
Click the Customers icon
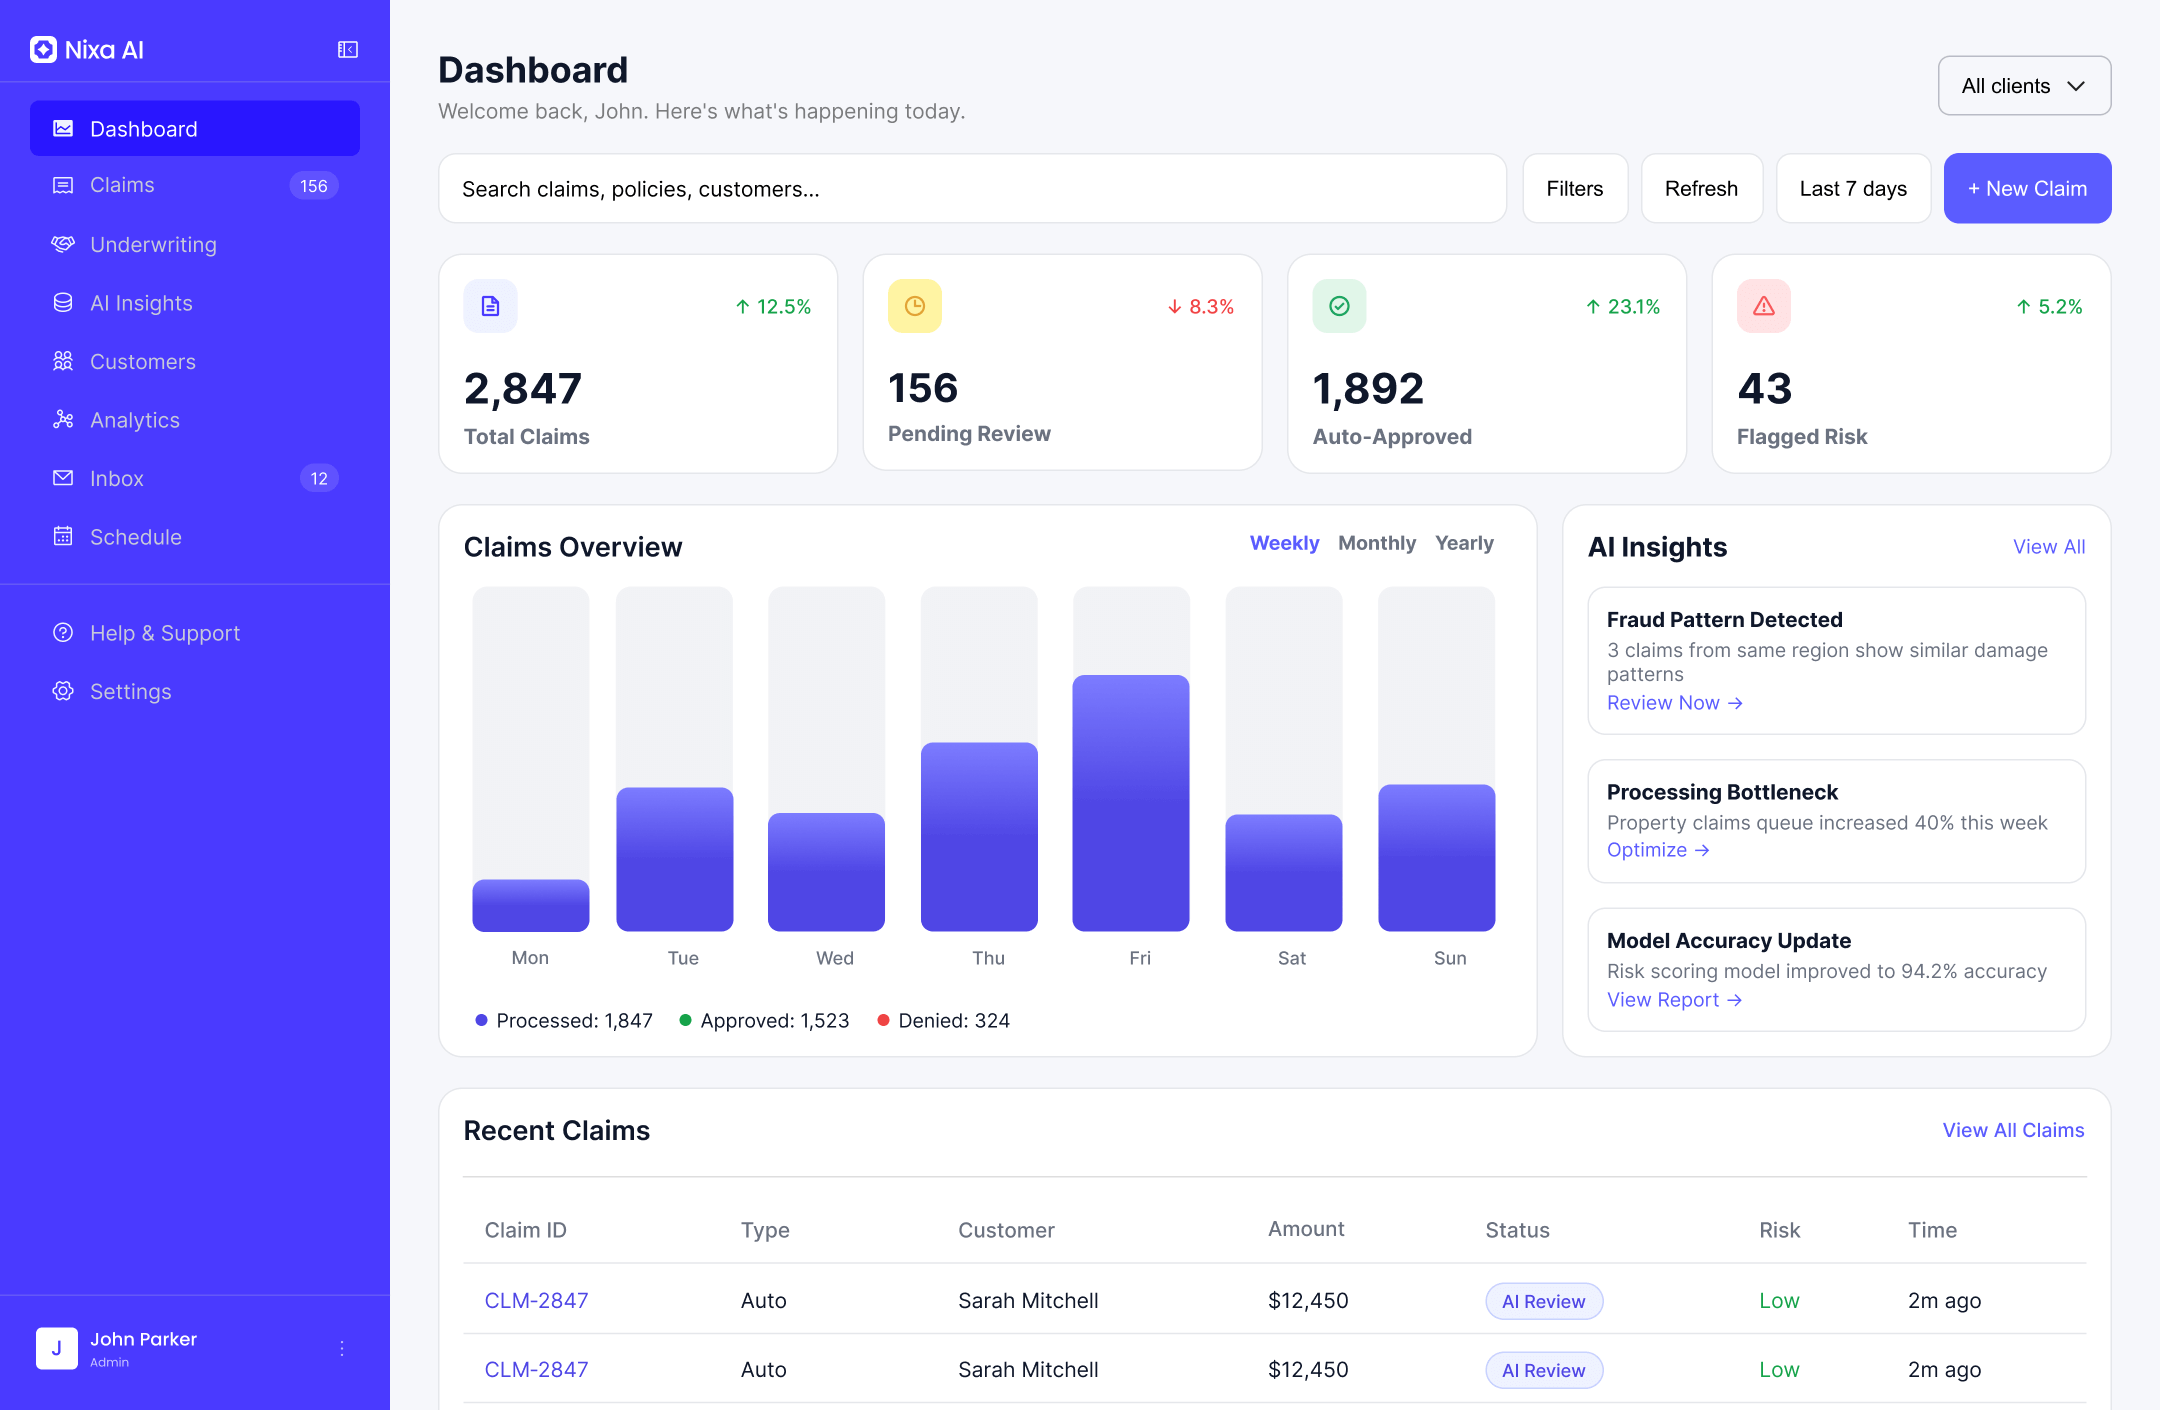[x=63, y=361]
